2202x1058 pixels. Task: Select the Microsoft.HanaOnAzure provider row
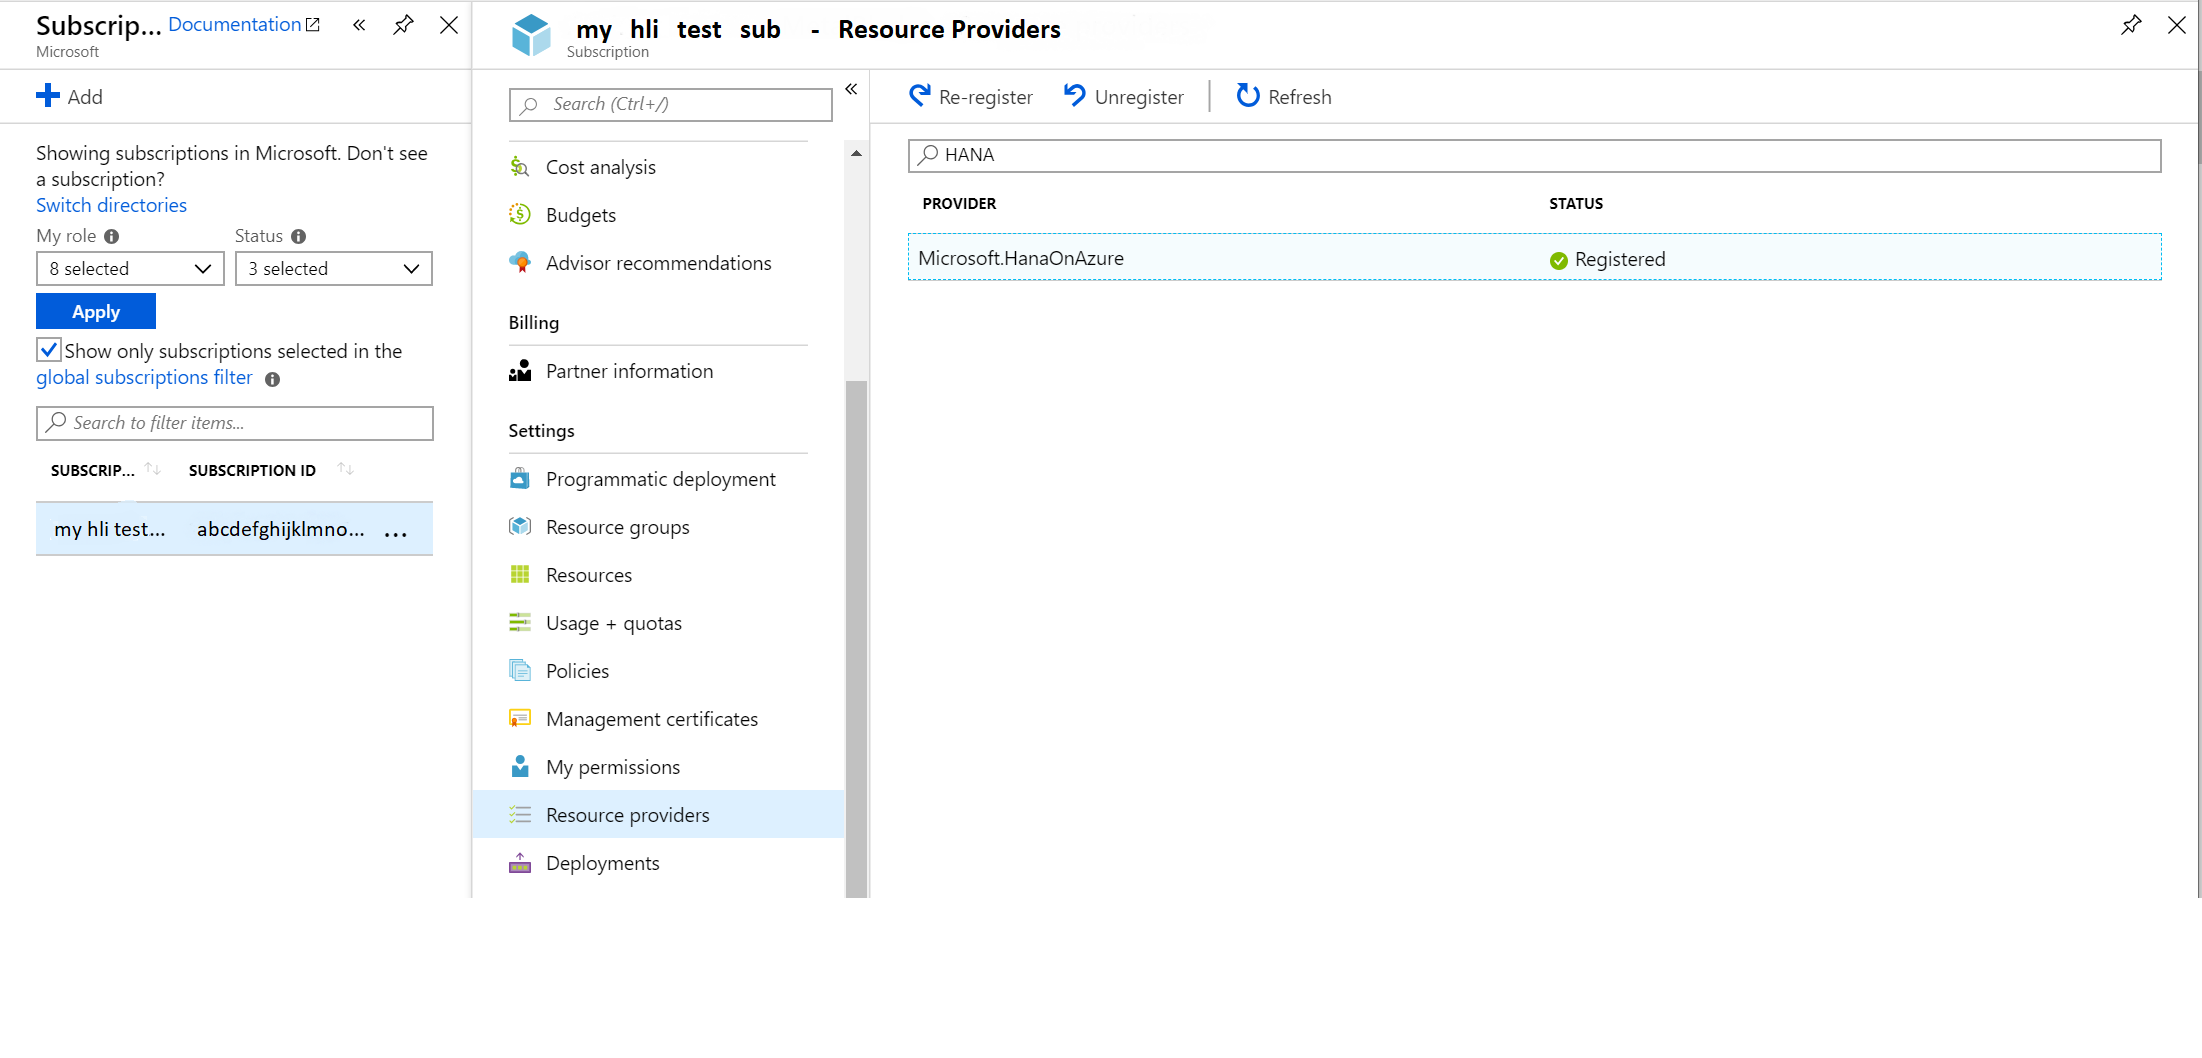coord(1534,258)
